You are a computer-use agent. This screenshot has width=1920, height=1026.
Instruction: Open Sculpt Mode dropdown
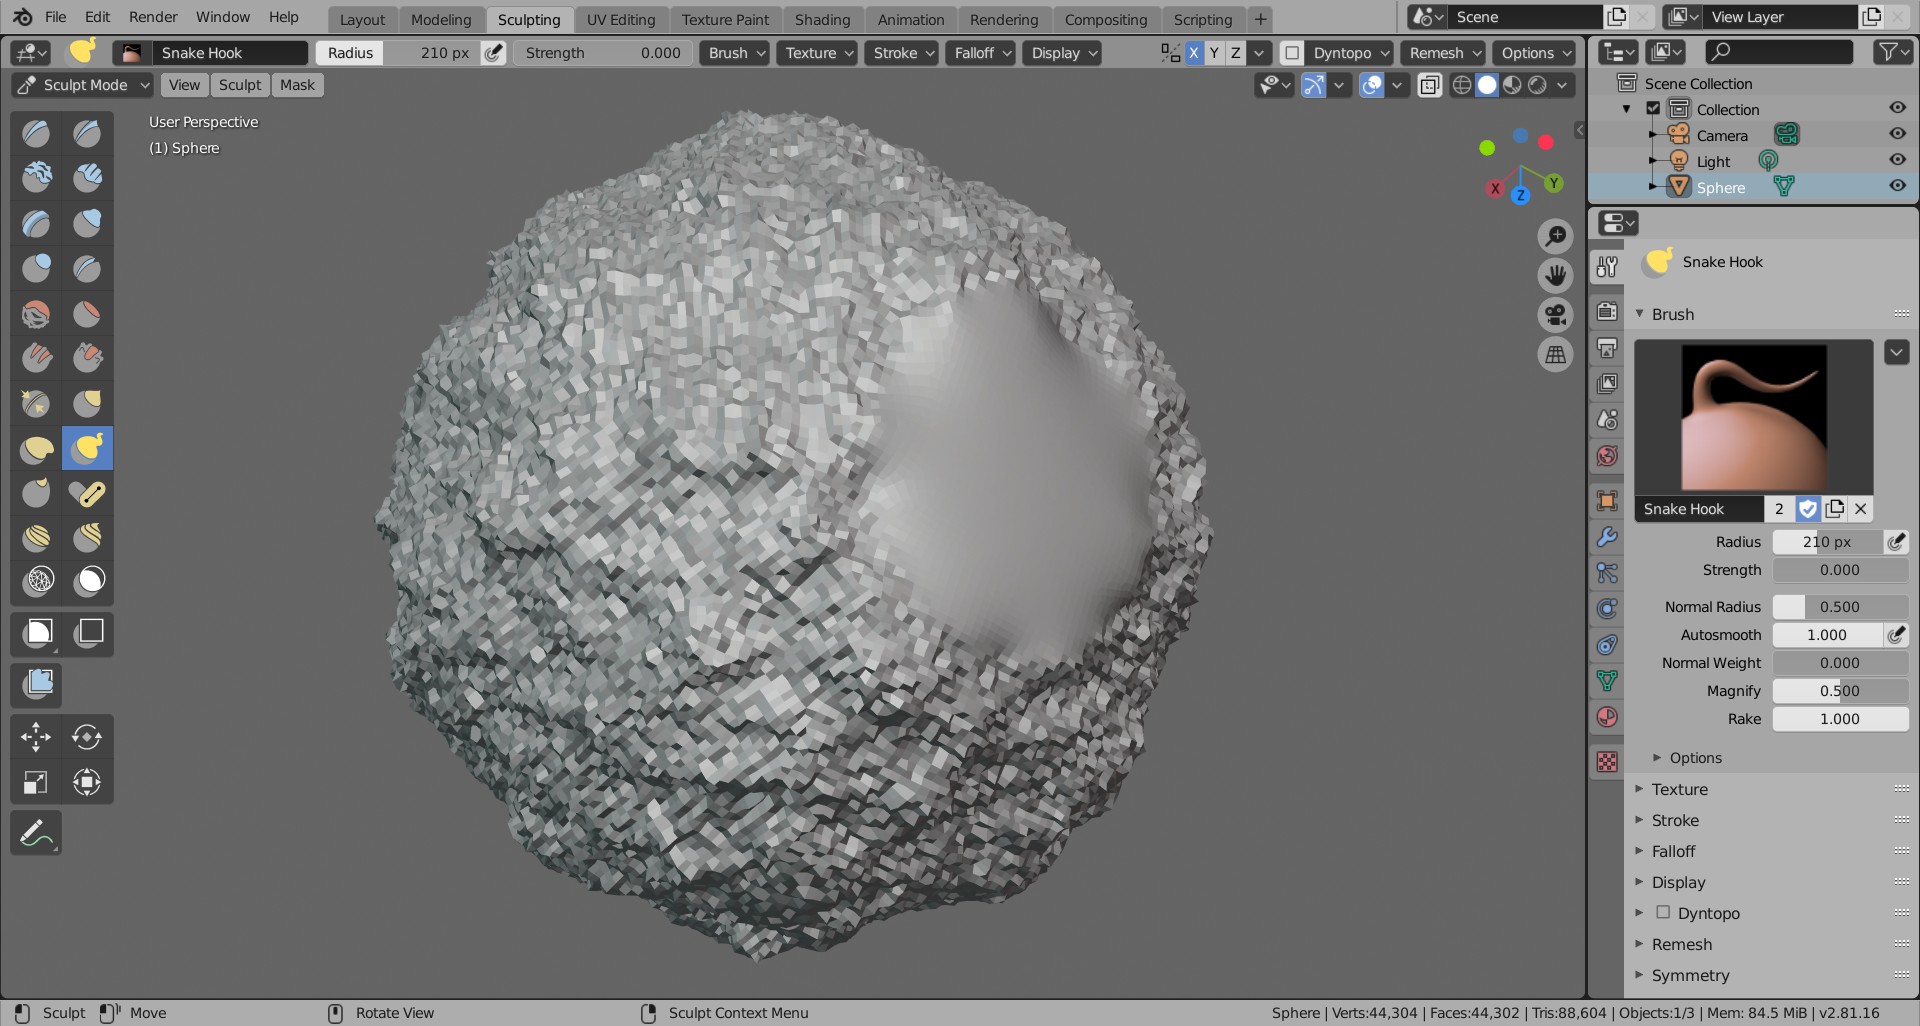pyautogui.click(x=83, y=85)
